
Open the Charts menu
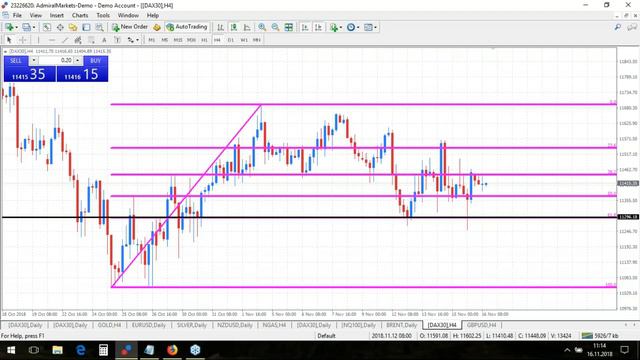coord(80,15)
